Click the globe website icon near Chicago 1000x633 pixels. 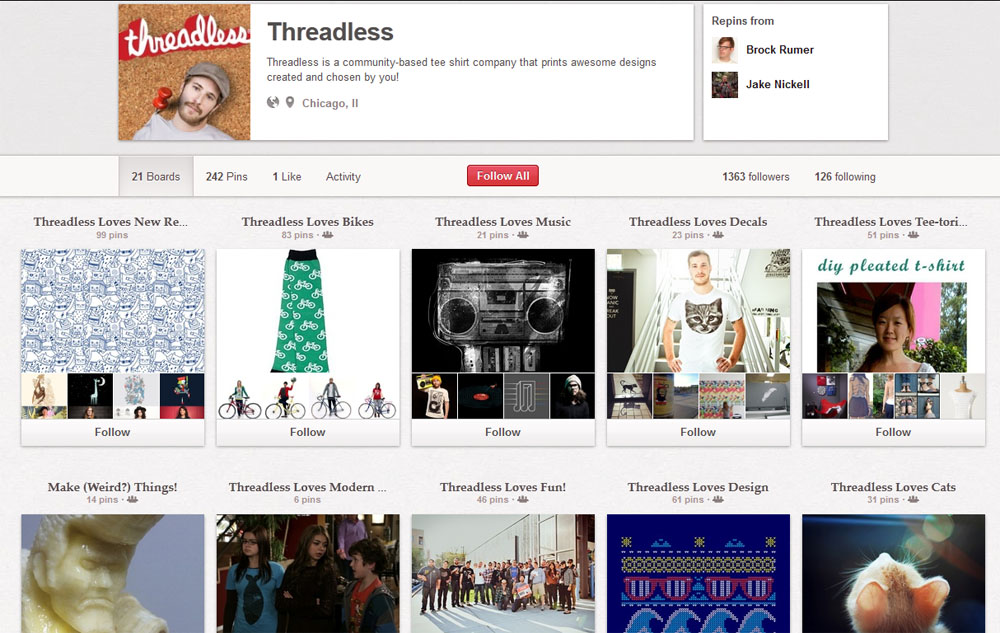coord(273,102)
